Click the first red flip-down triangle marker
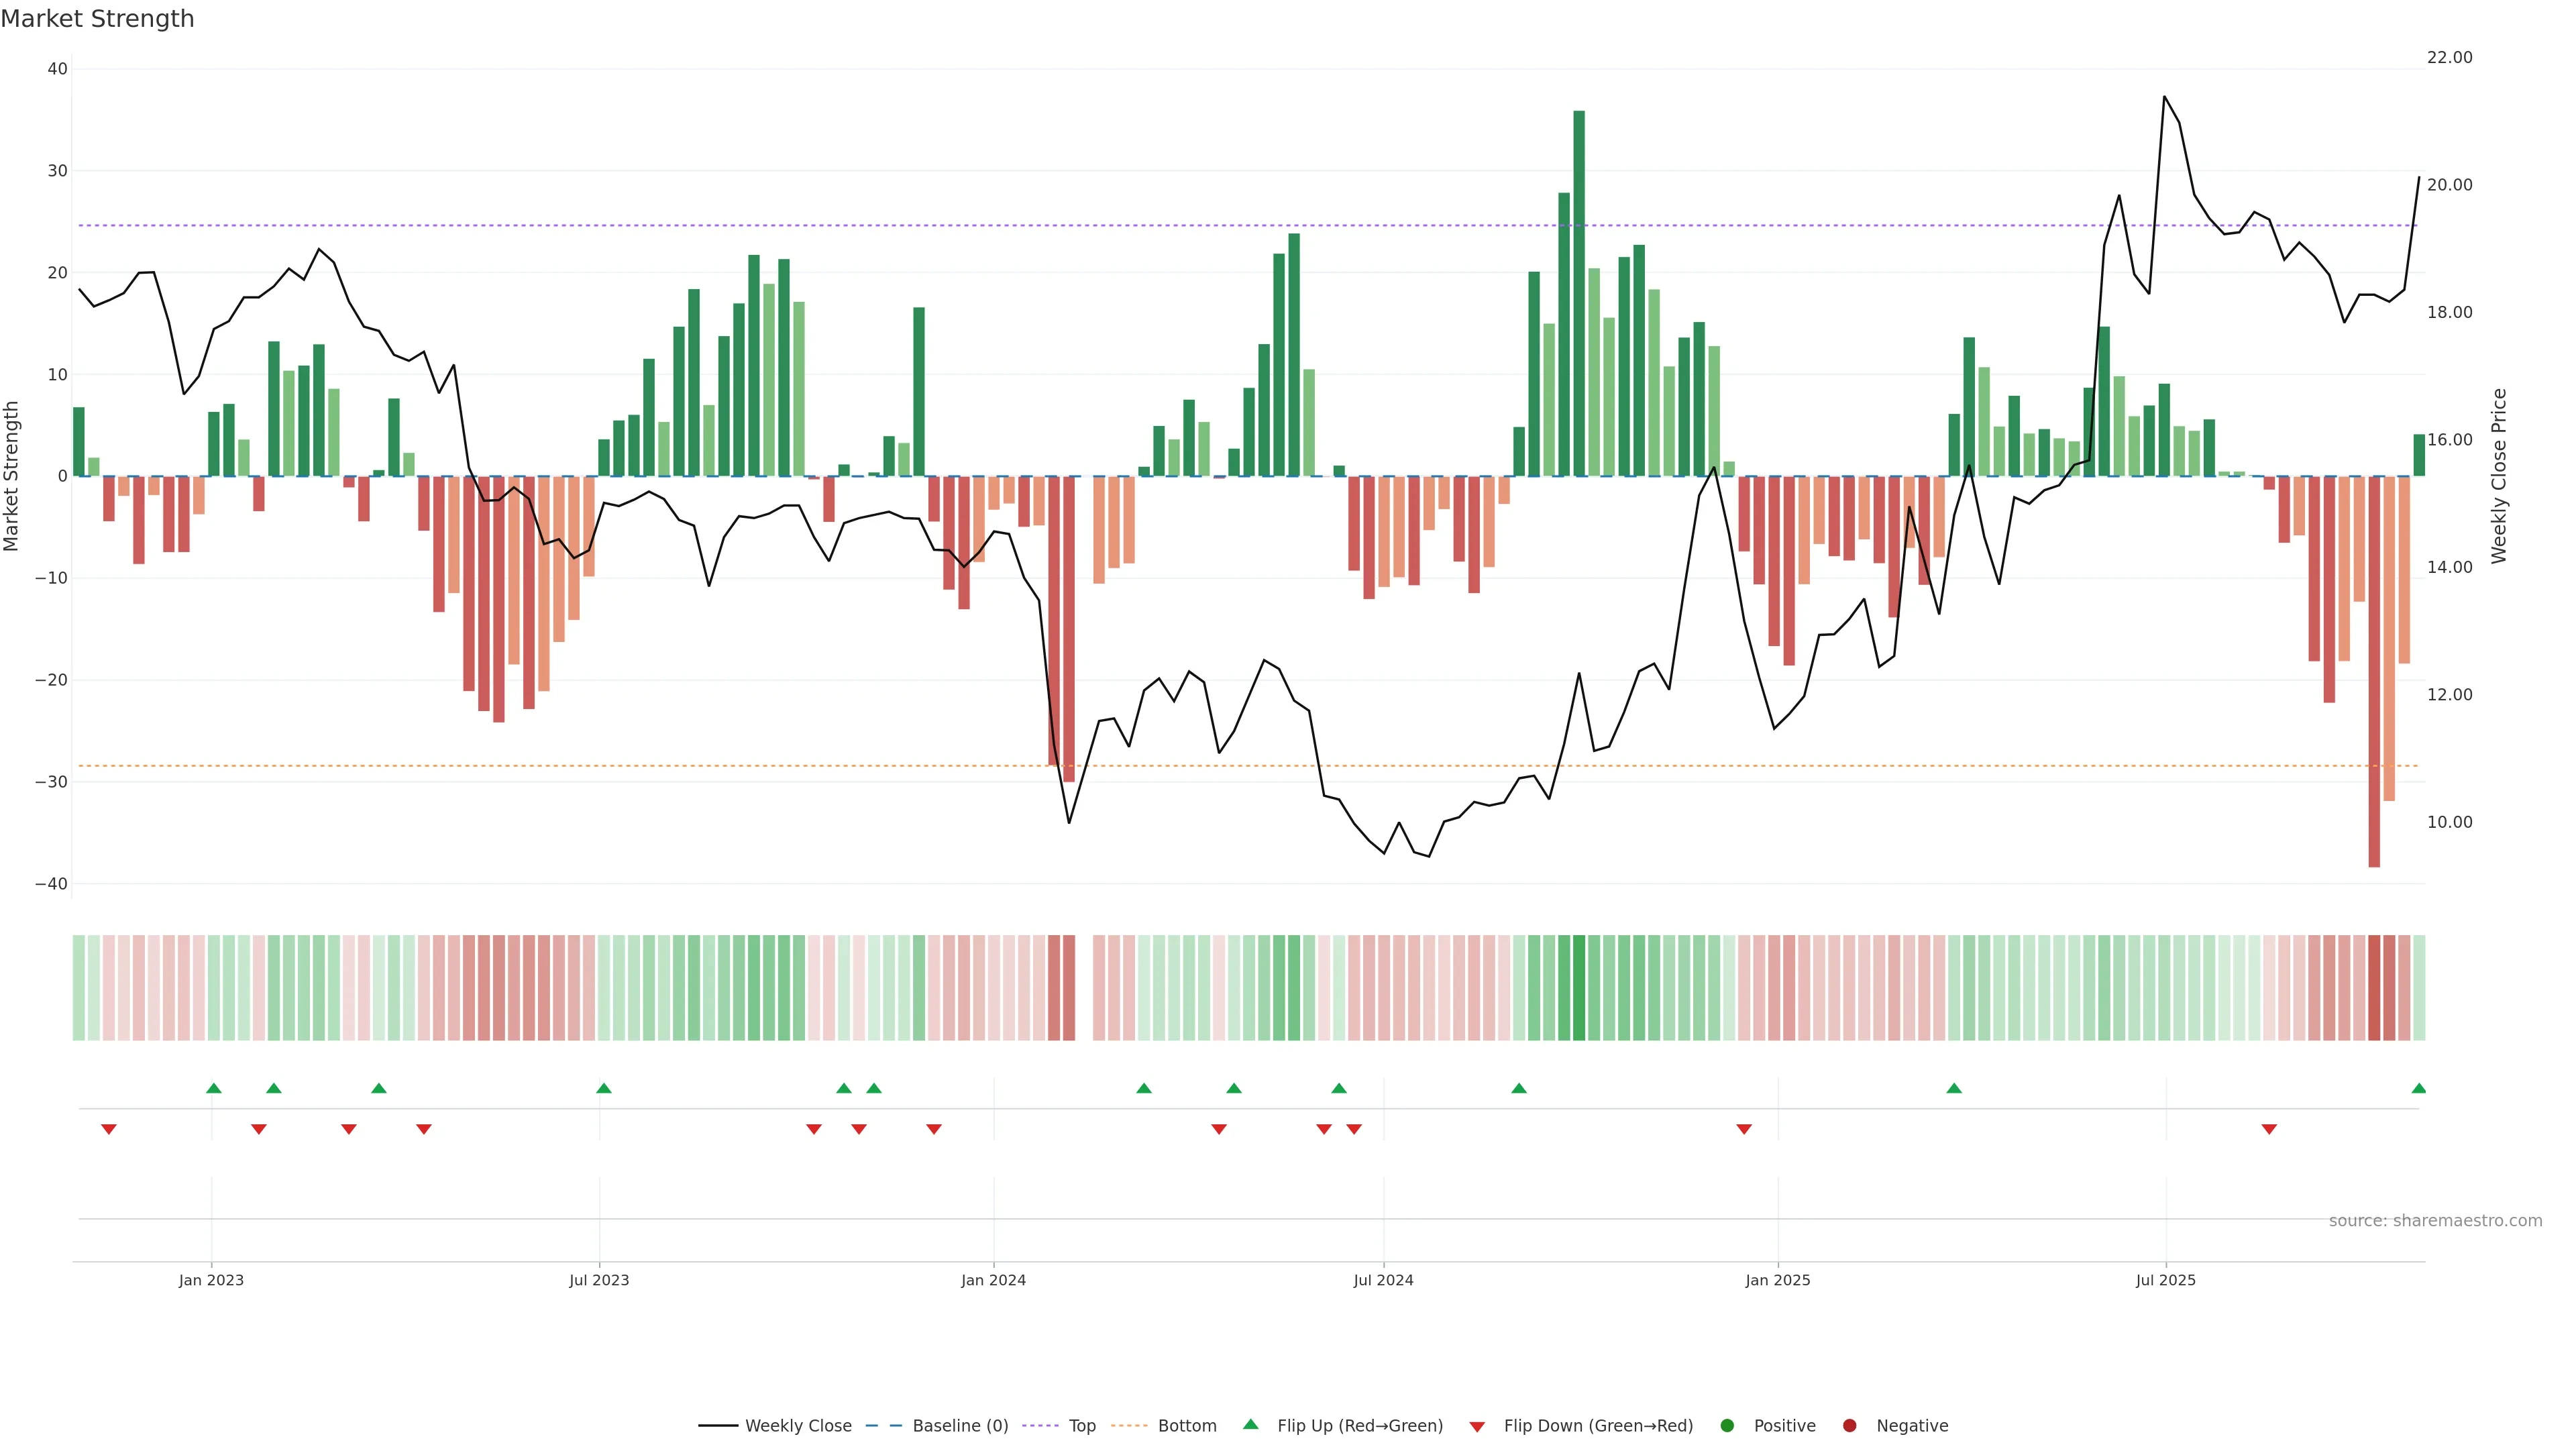 109,1129
